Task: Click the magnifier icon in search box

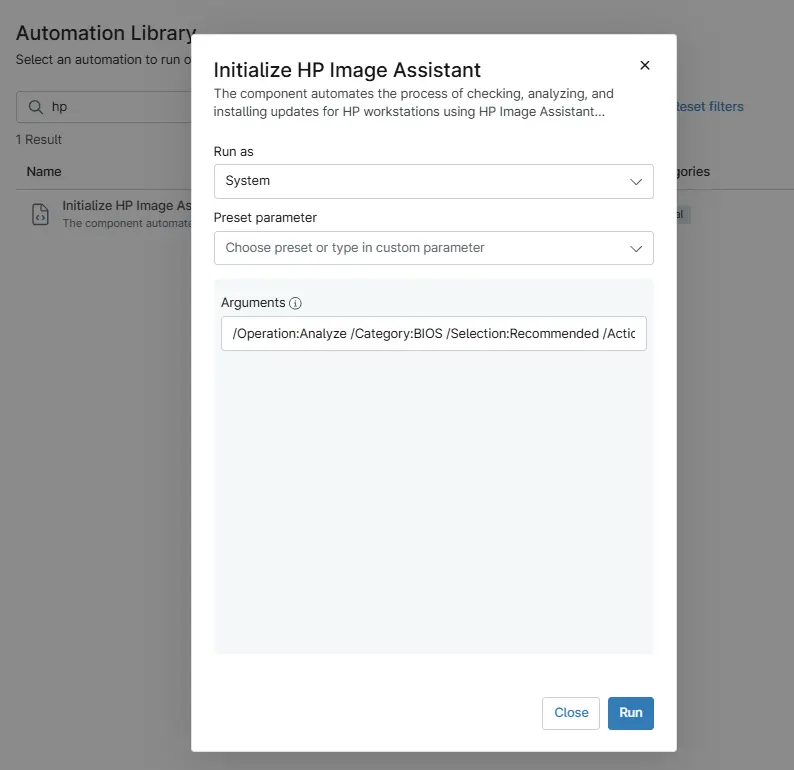Action: [35, 107]
